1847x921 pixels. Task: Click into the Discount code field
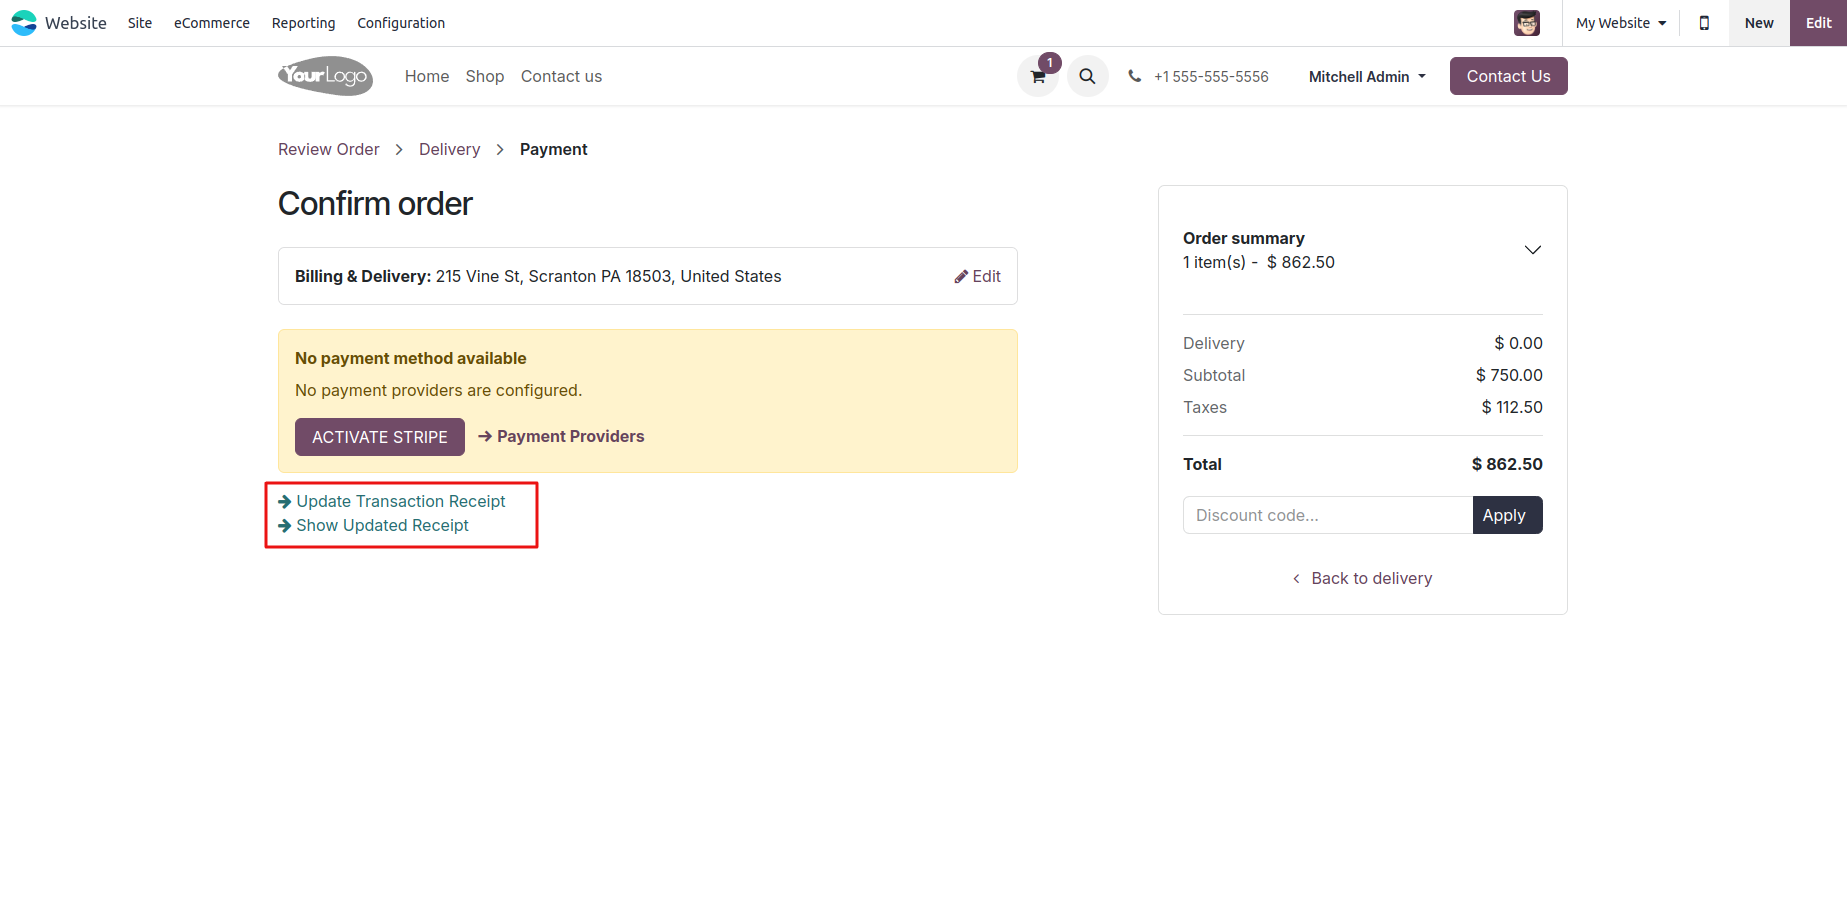1327,515
